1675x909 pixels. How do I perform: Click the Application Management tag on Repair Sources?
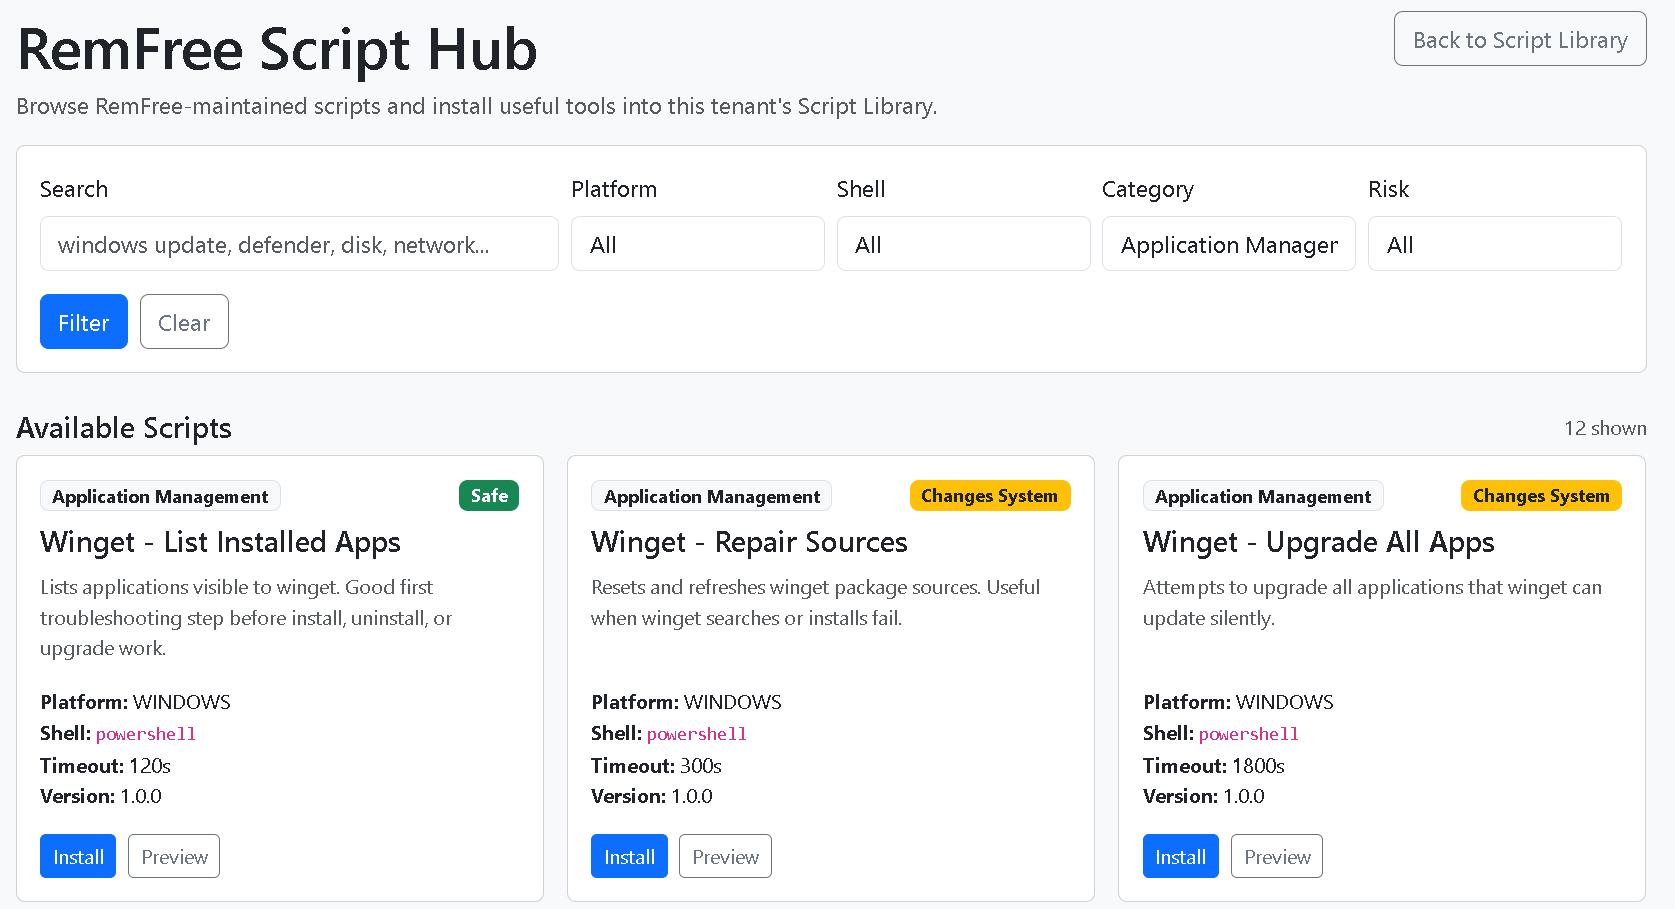tap(712, 496)
